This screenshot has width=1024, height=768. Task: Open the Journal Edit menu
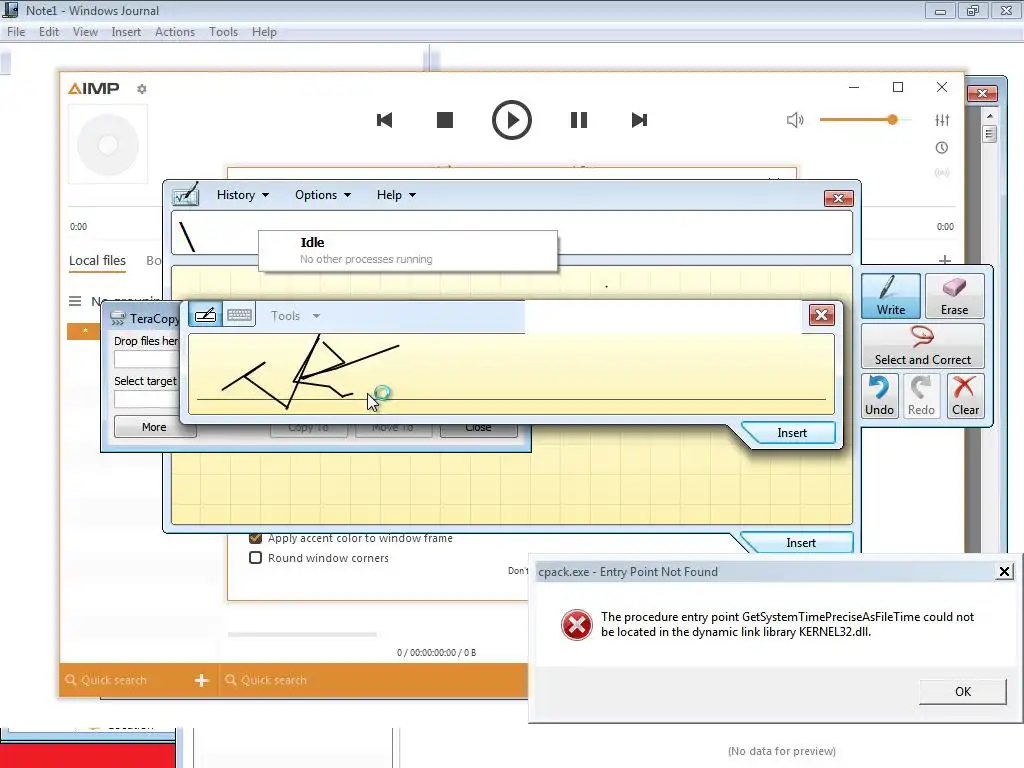[x=49, y=31]
